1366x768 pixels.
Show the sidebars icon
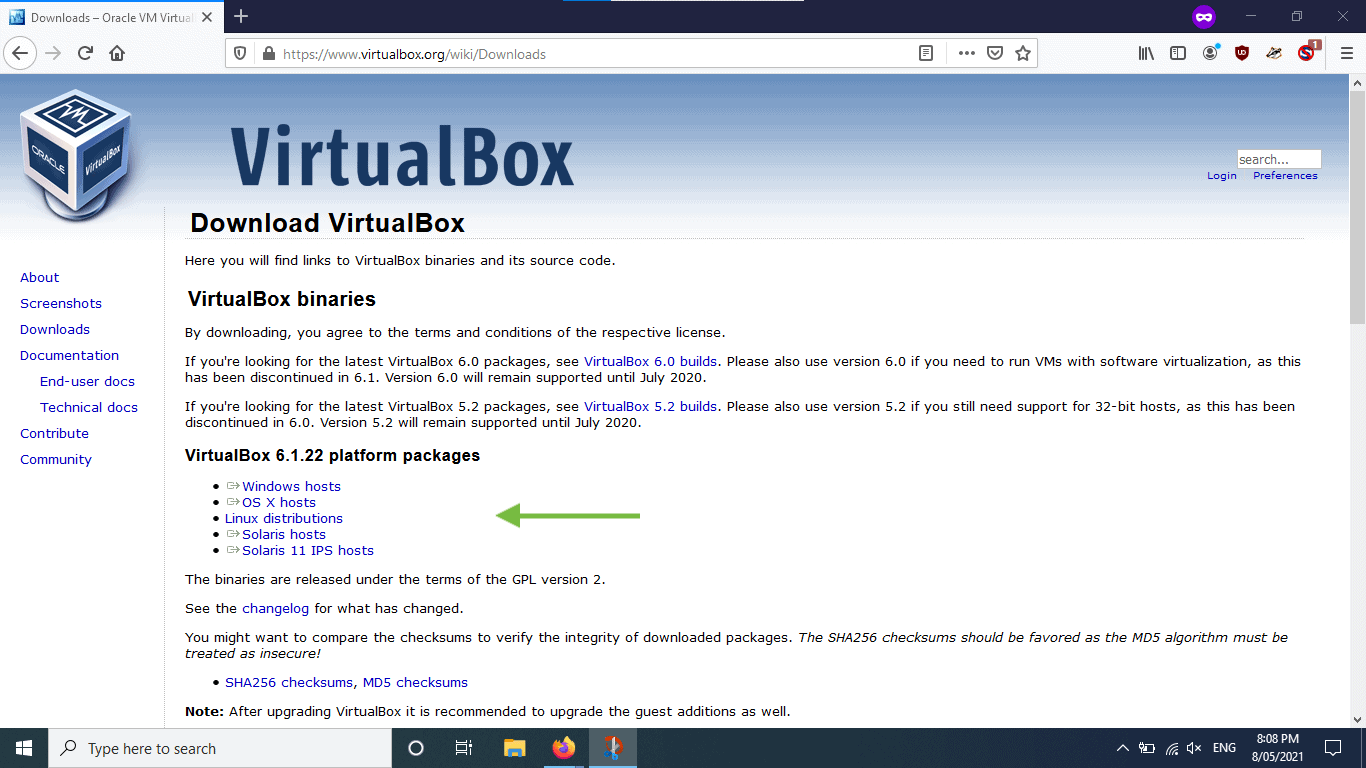click(1178, 54)
